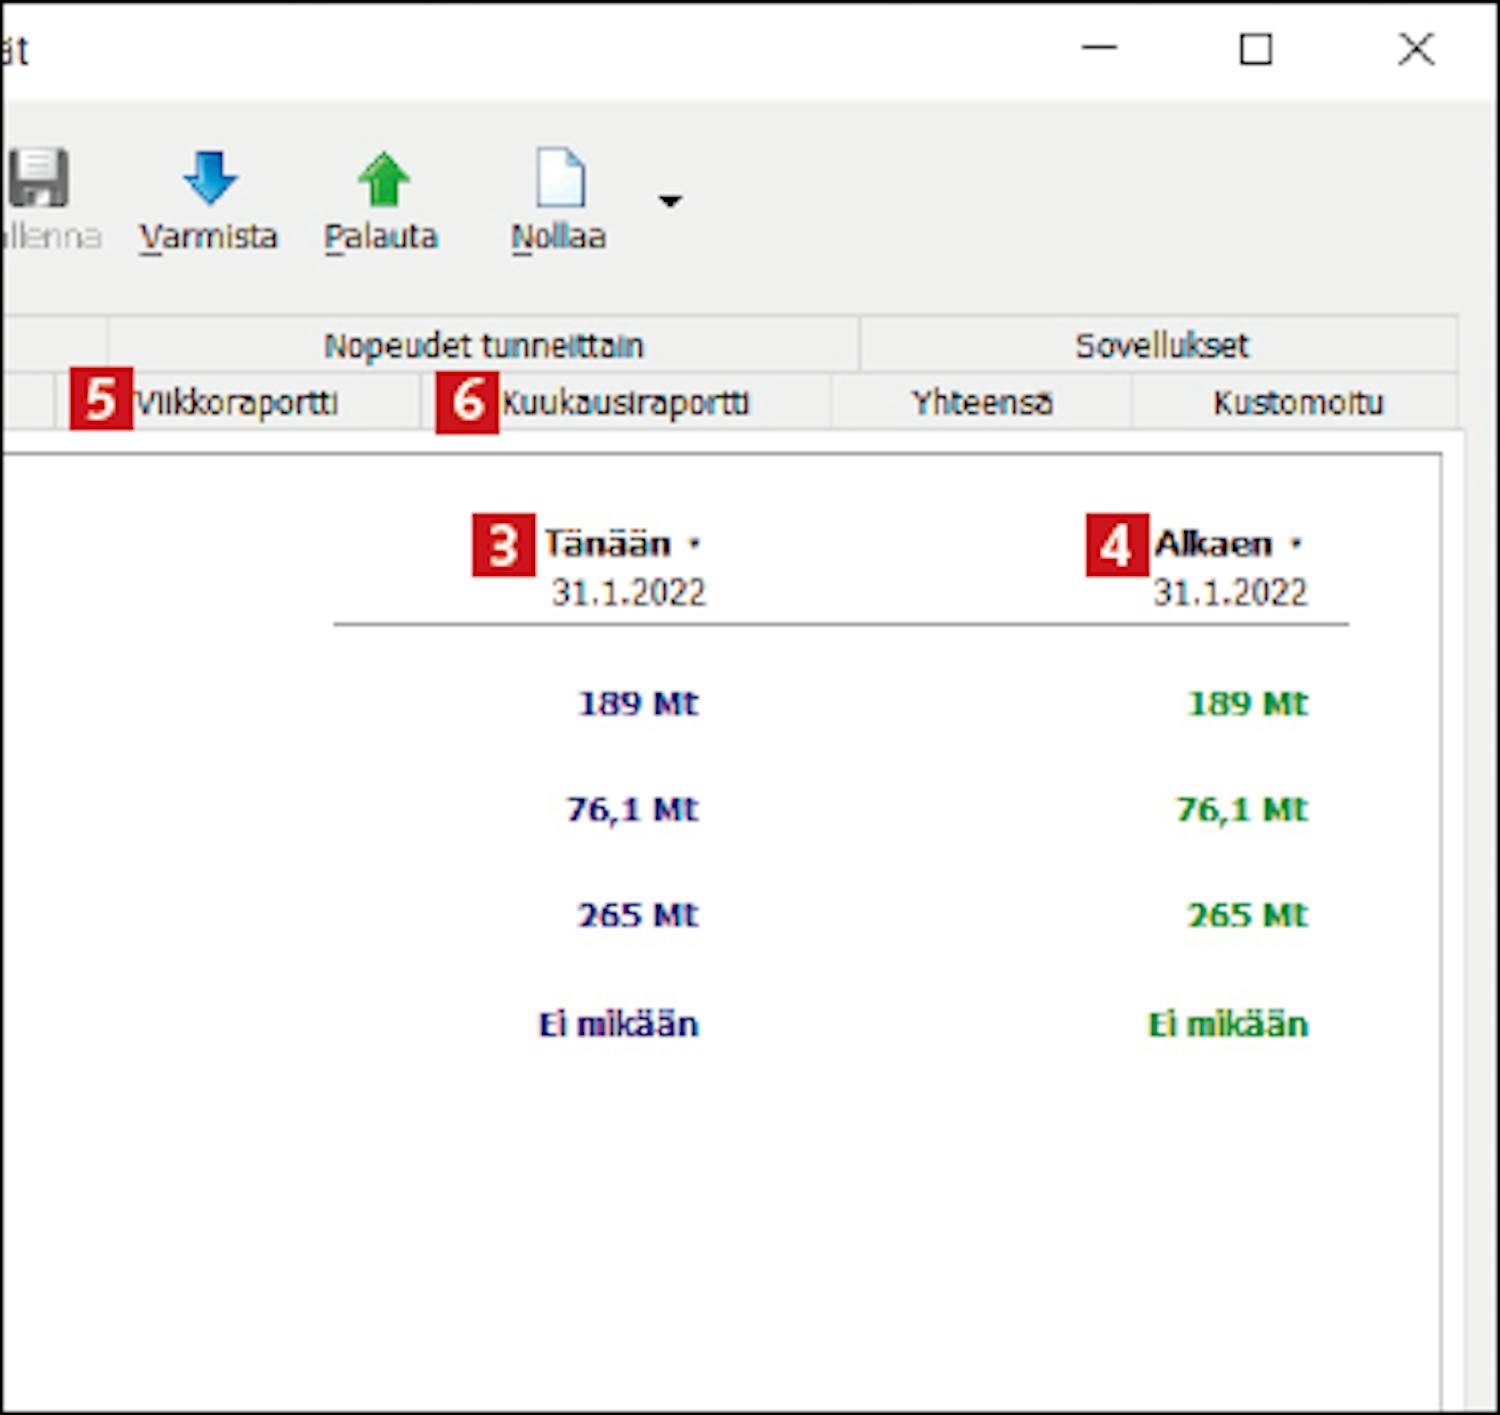Open the toolbar overflow arrow beside Nollaa

click(x=670, y=201)
